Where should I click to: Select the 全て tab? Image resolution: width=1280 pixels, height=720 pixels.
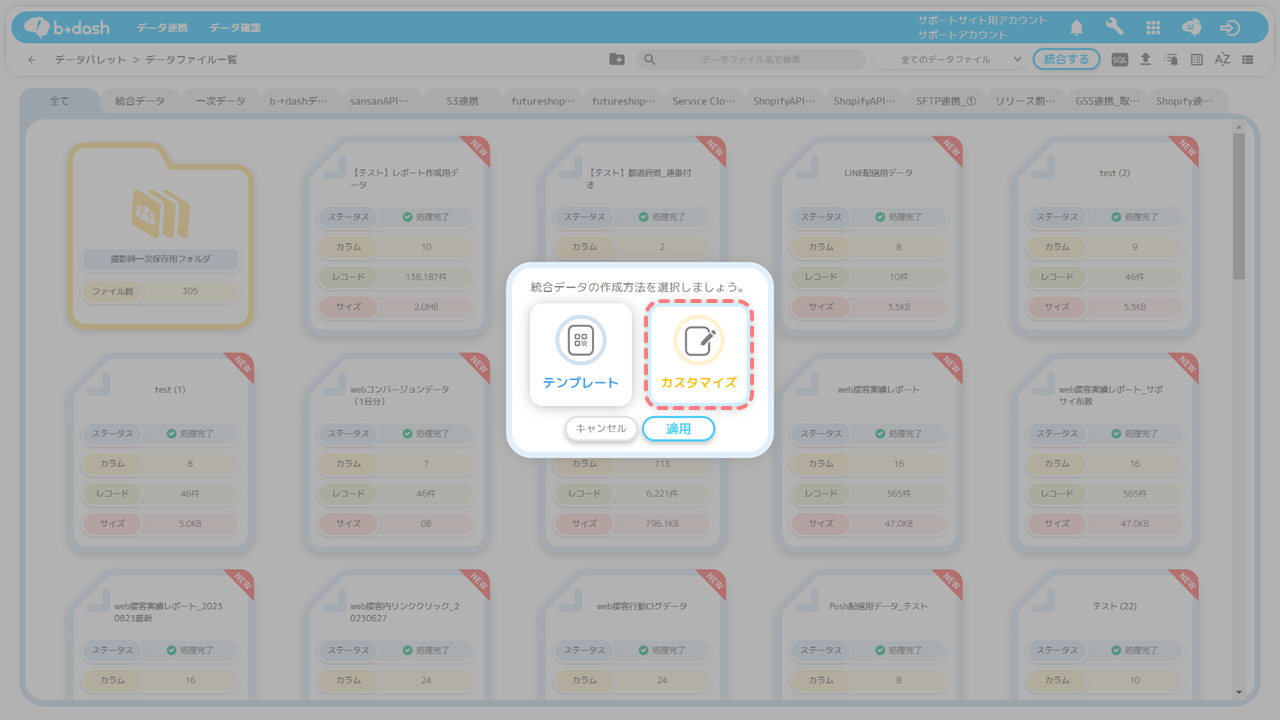tap(60, 101)
